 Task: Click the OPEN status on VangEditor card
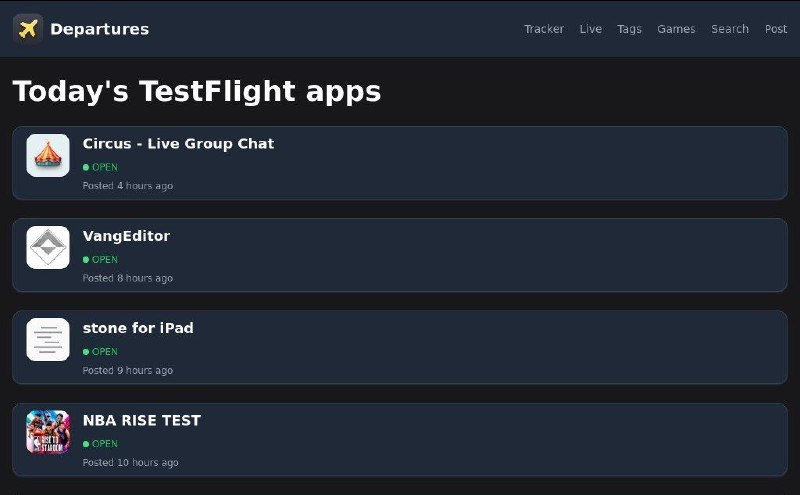point(101,259)
